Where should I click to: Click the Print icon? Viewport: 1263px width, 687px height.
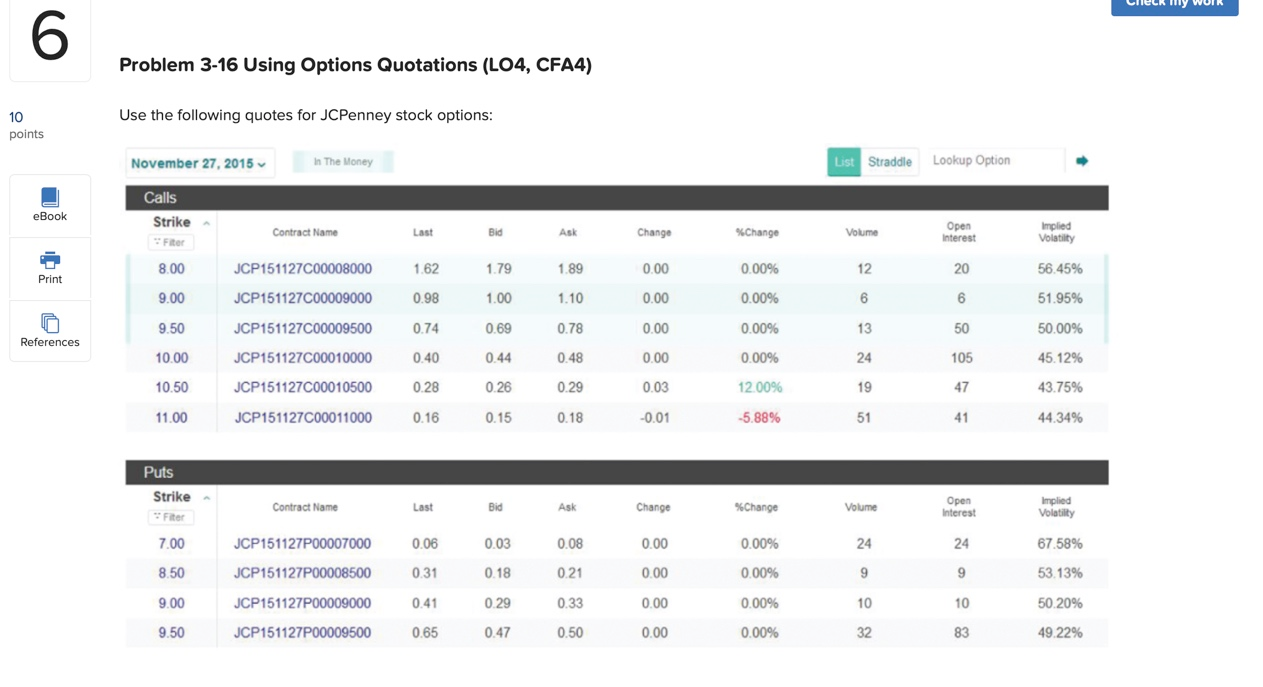[49, 268]
